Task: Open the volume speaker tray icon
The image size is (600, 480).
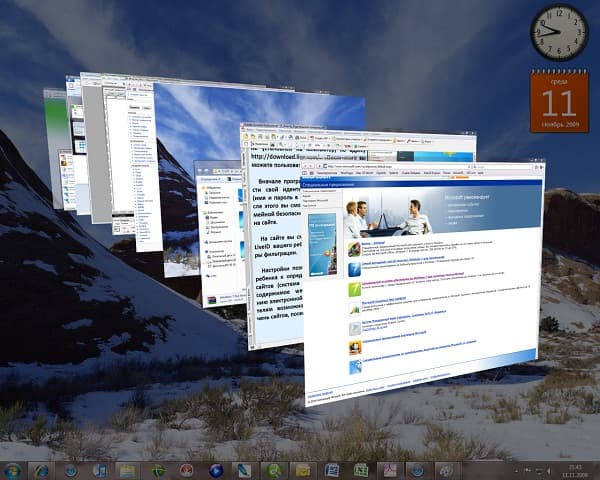Action: click(549, 470)
